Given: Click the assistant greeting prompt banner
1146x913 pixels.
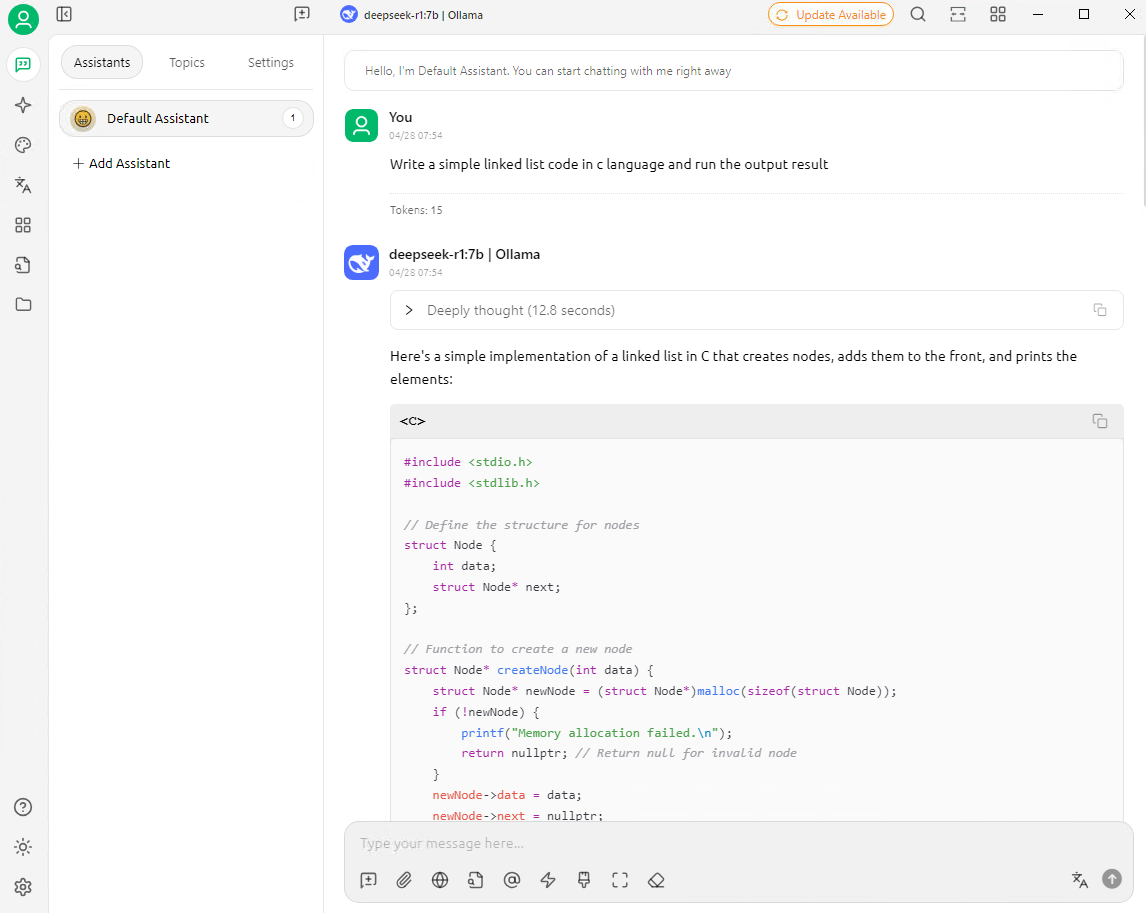Looking at the screenshot, I should click(734, 71).
